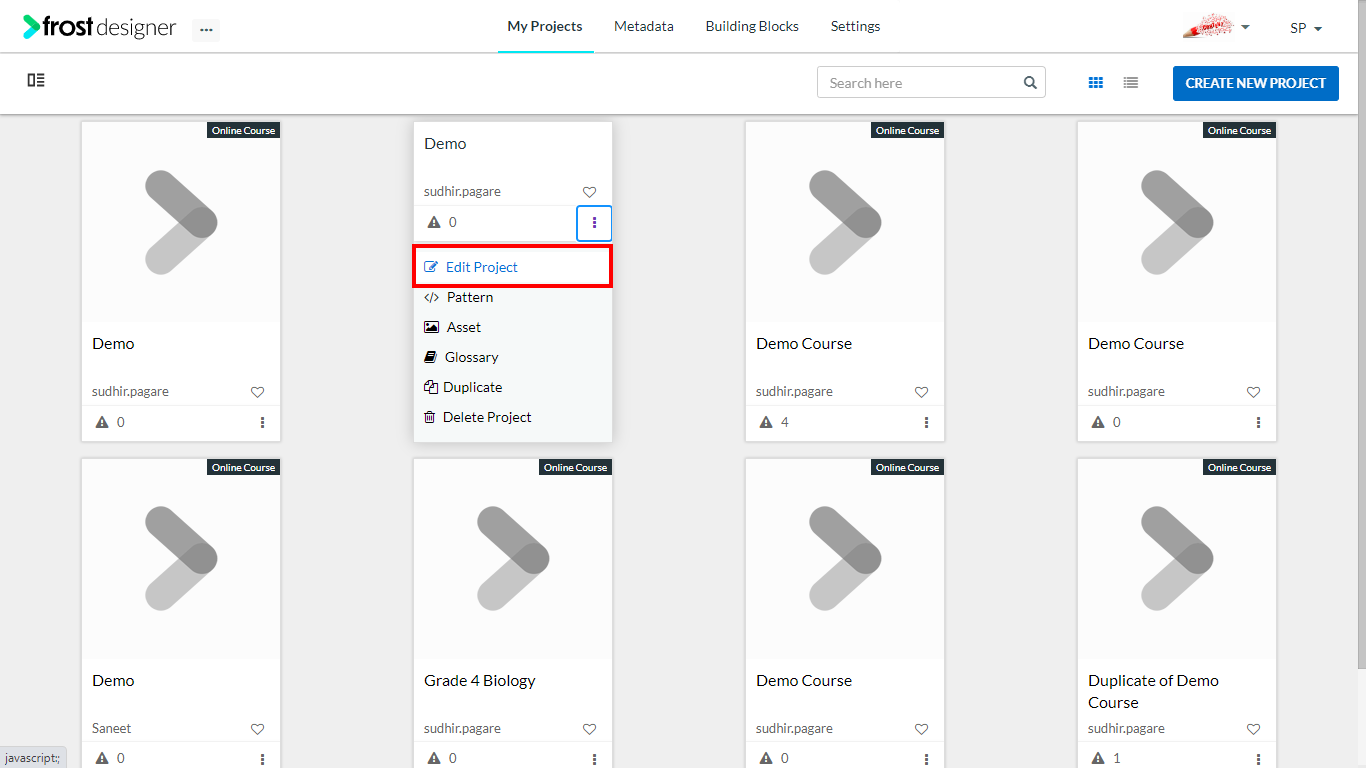
Task: Favorite the Demo project by Saneet
Action: pyautogui.click(x=257, y=729)
